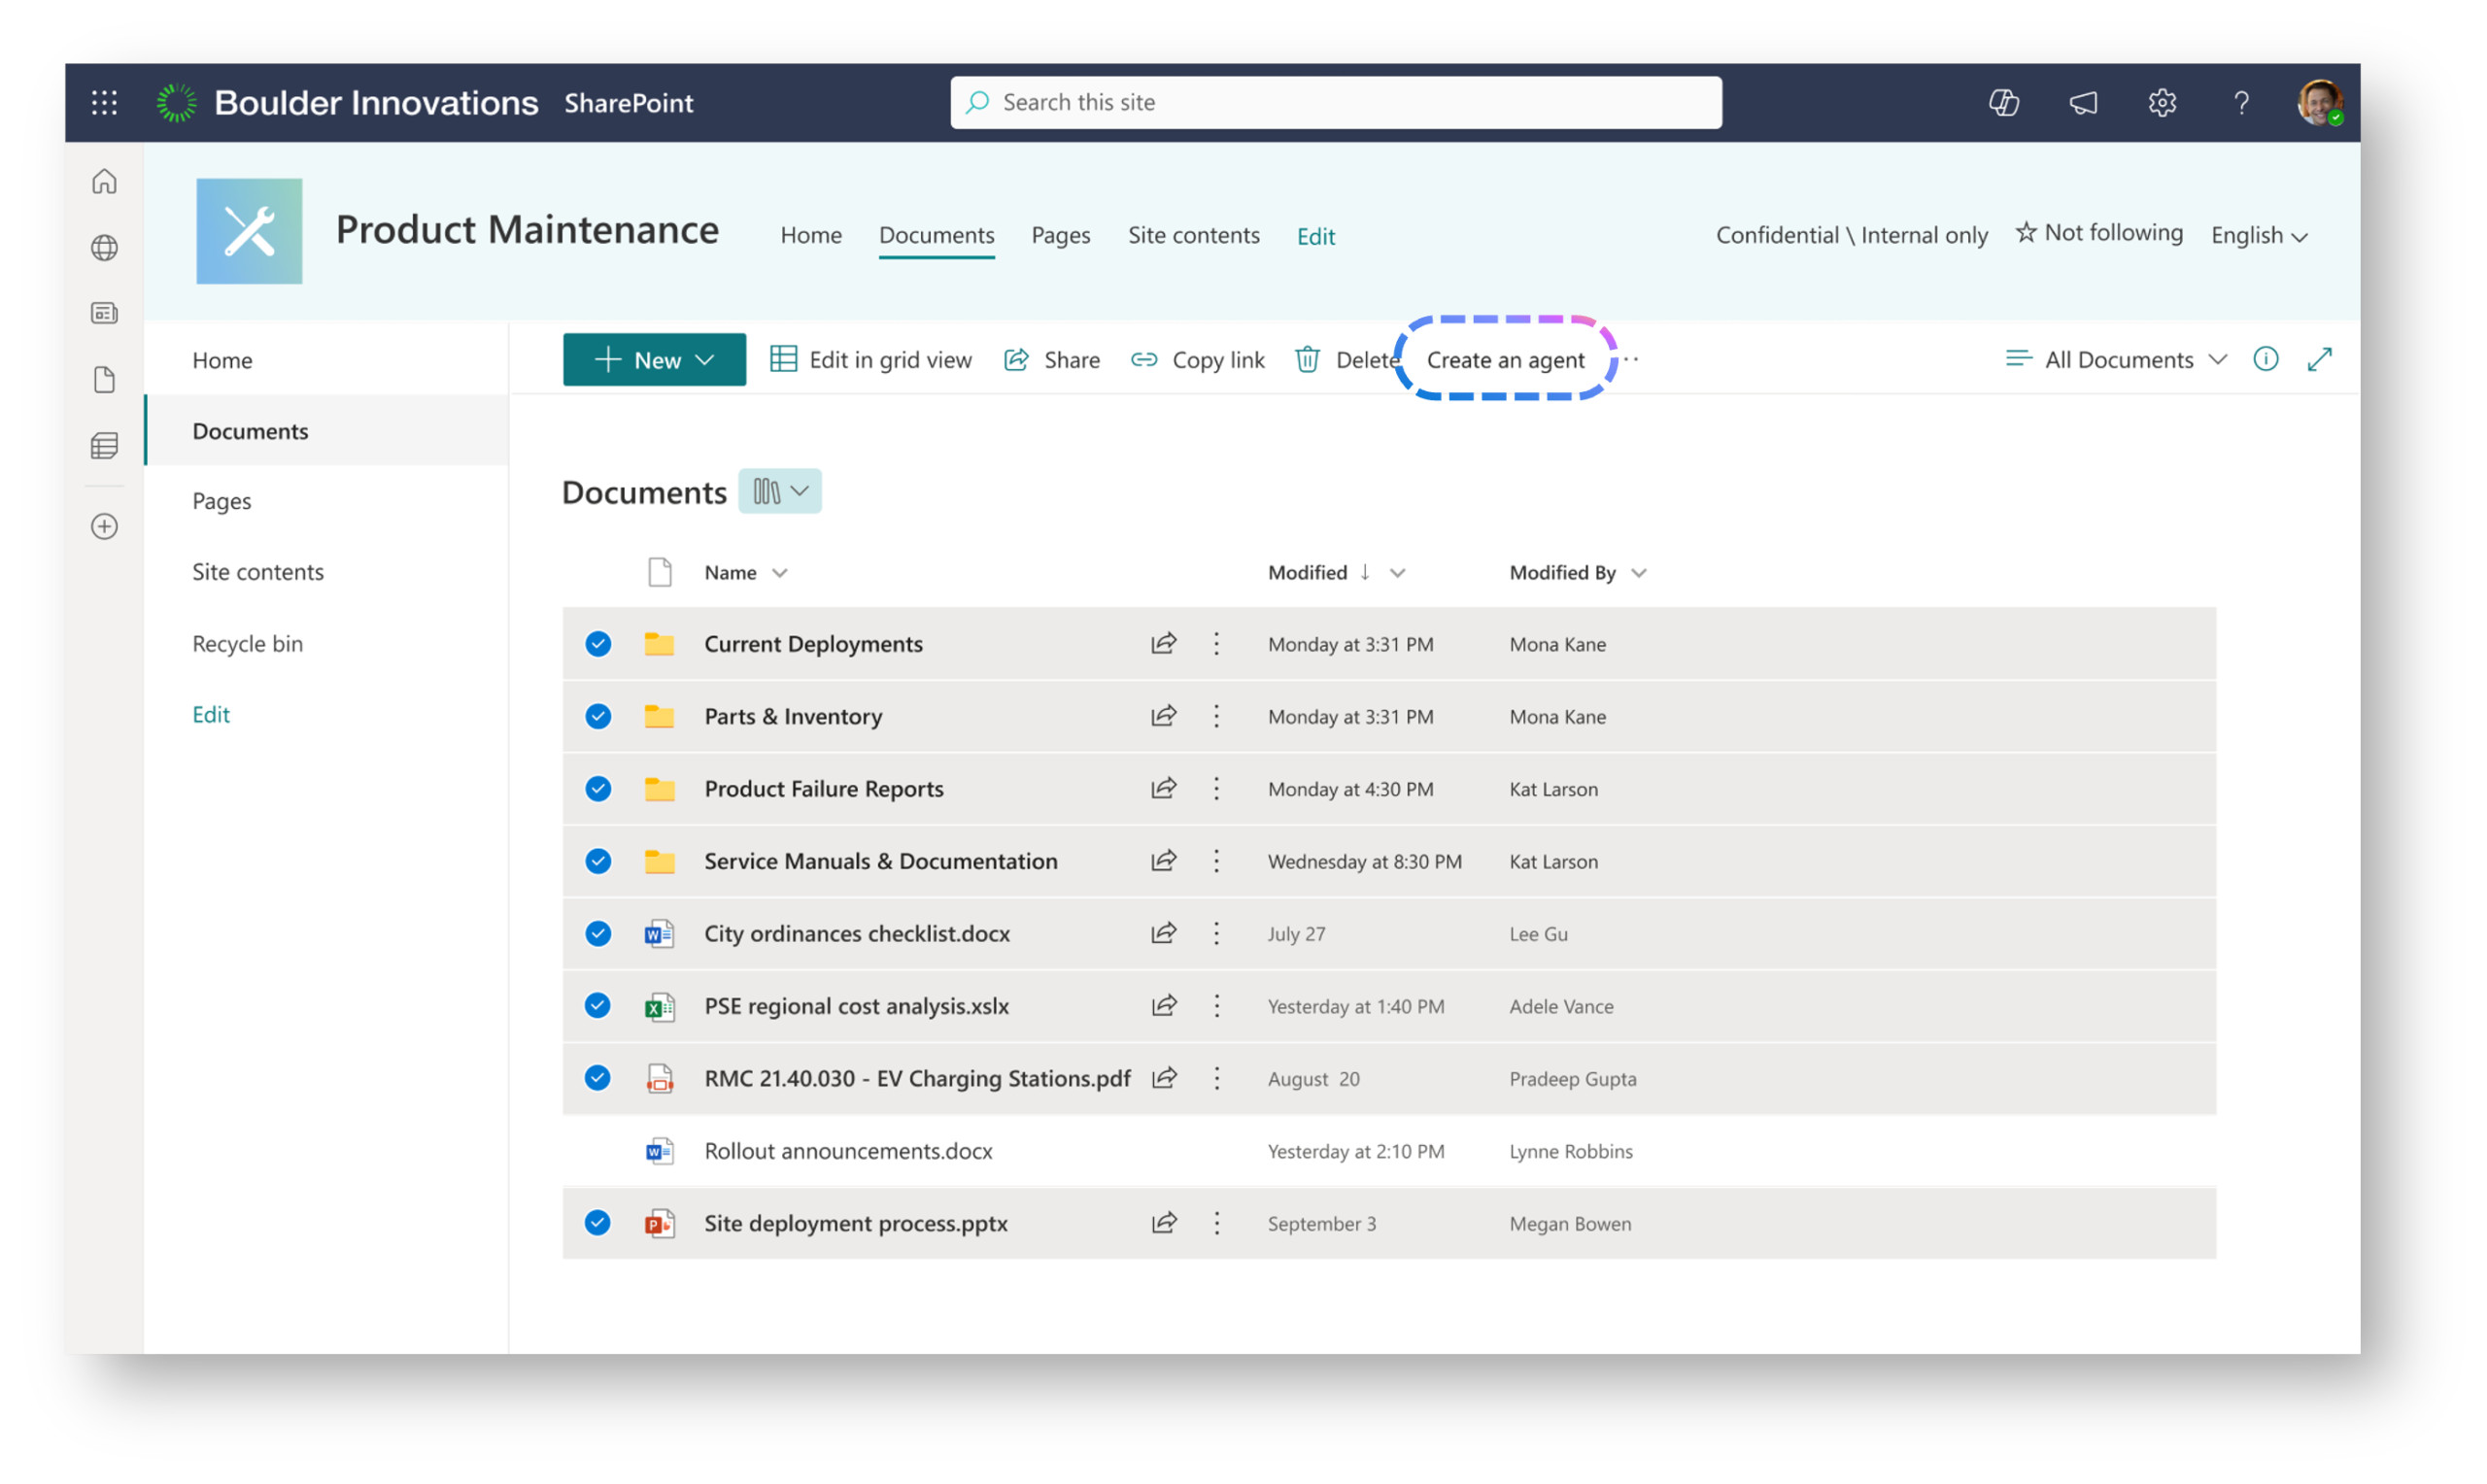Viewport: 2487px width, 1484px height.
Task: Click Edit link in left navigation
Action: pos(211,714)
